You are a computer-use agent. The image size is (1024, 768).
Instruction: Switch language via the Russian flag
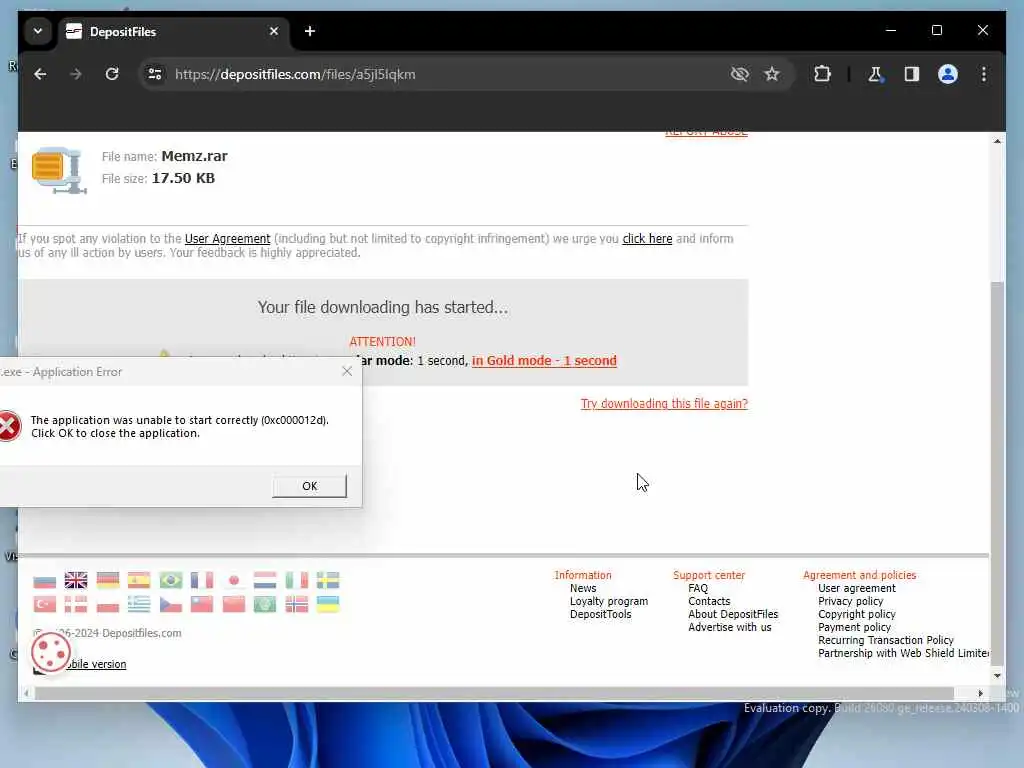(x=44, y=580)
